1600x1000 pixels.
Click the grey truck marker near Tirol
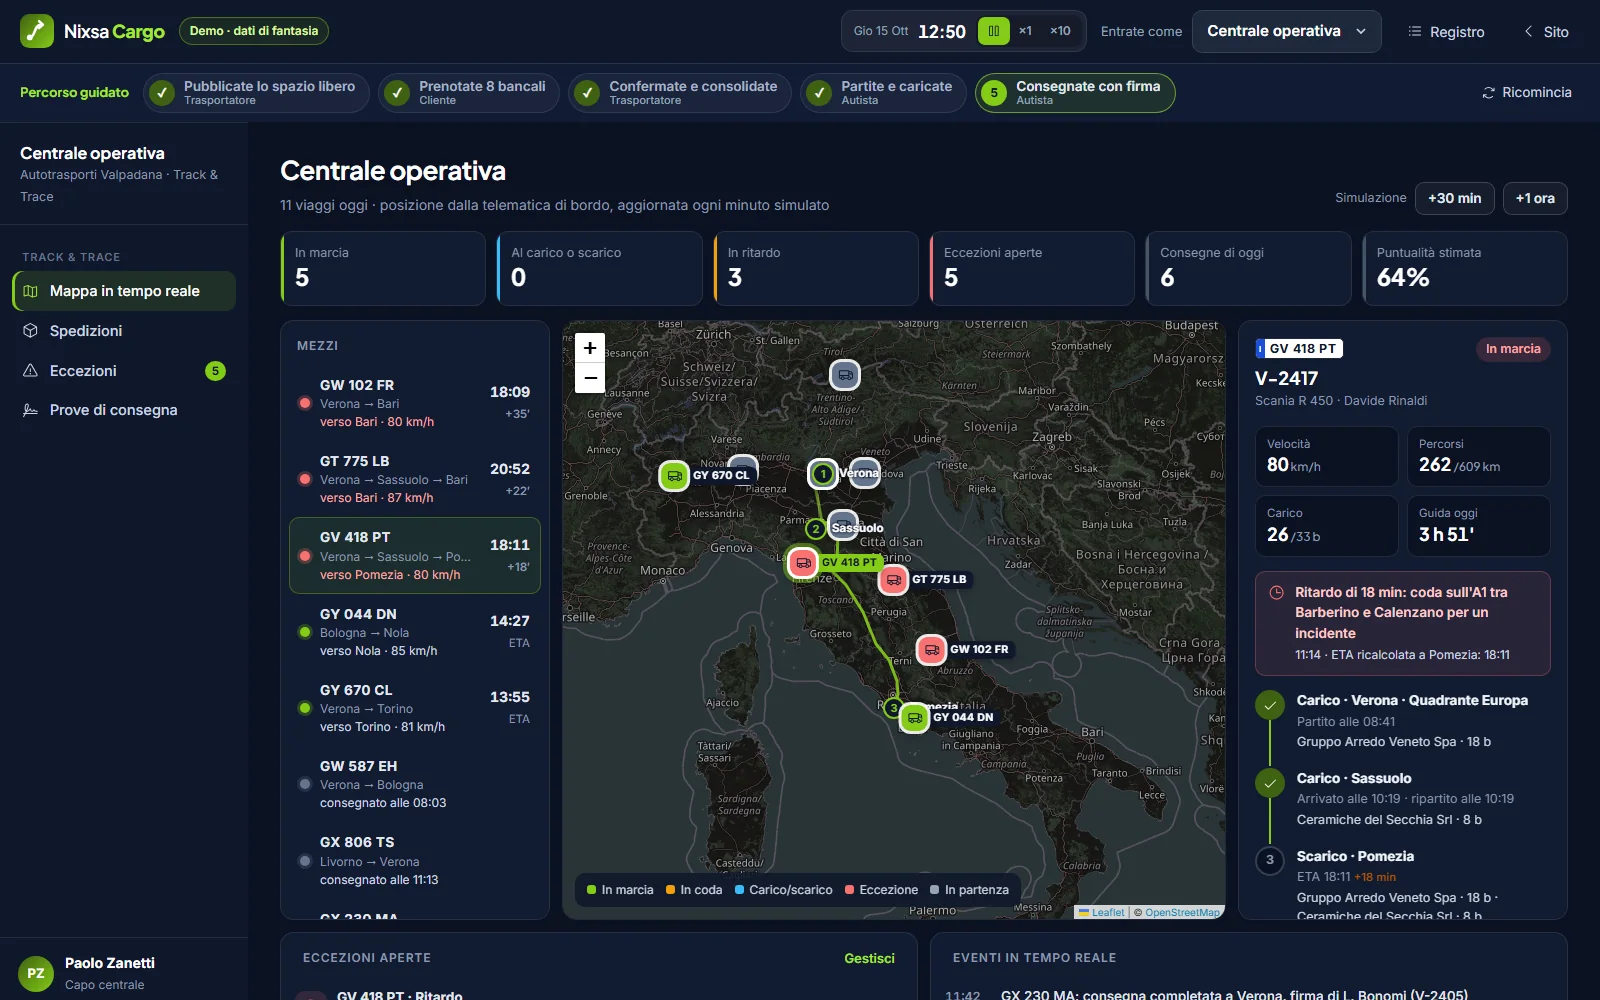[845, 375]
